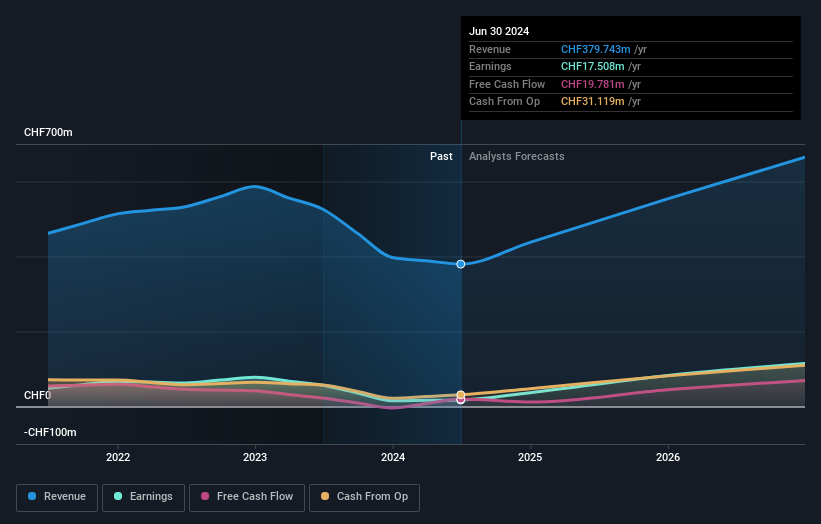This screenshot has width=821, height=524.
Task: Click the Cash From Op row label in tooltip
Action: [504, 102]
